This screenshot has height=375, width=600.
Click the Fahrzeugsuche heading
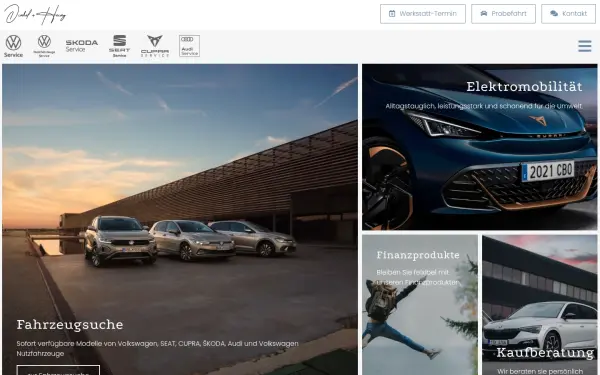click(x=70, y=324)
